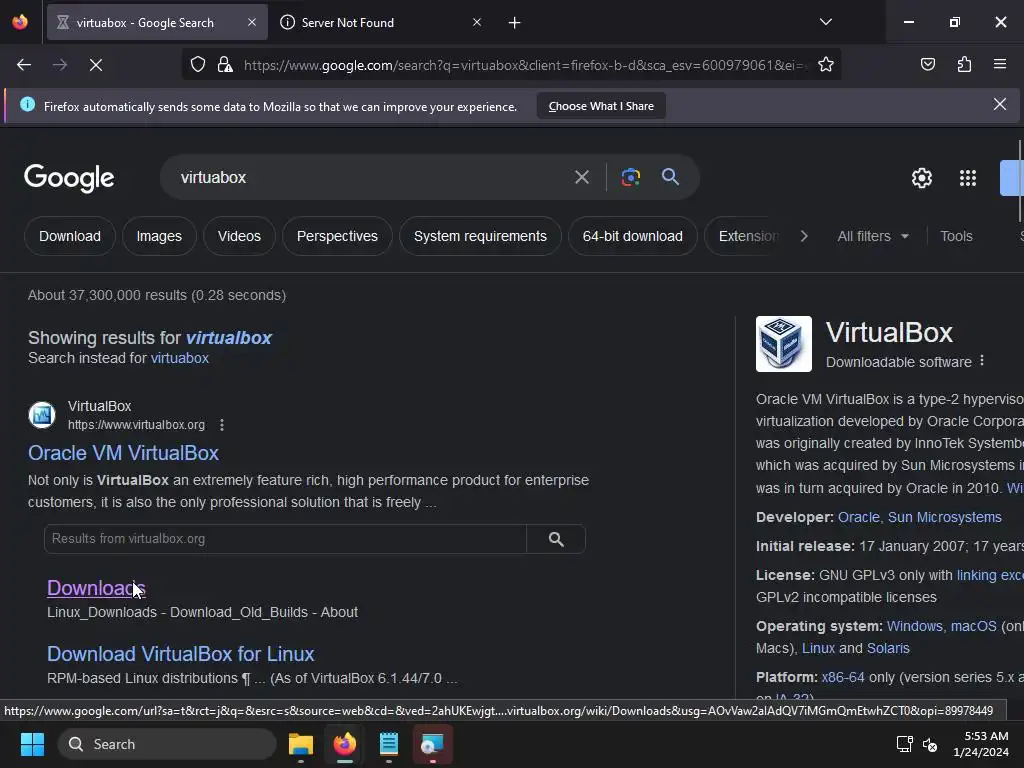Select the Perspectives filter chip
The height and width of the screenshot is (768, 1024).
[x=337, y=236]
